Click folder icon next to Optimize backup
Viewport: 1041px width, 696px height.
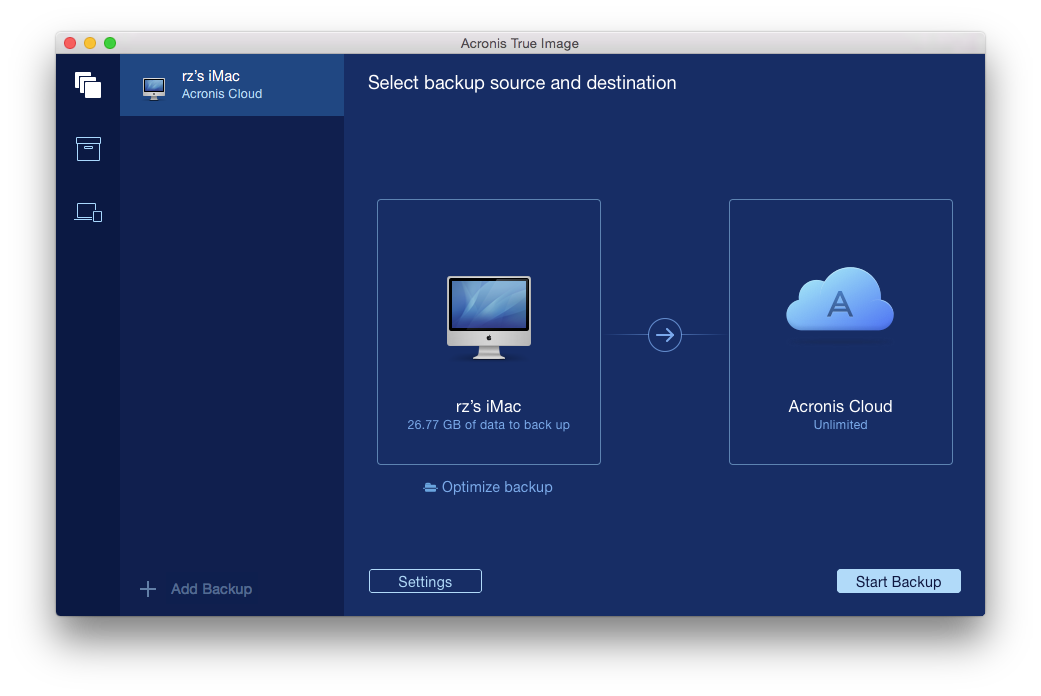tap(430, 488)
